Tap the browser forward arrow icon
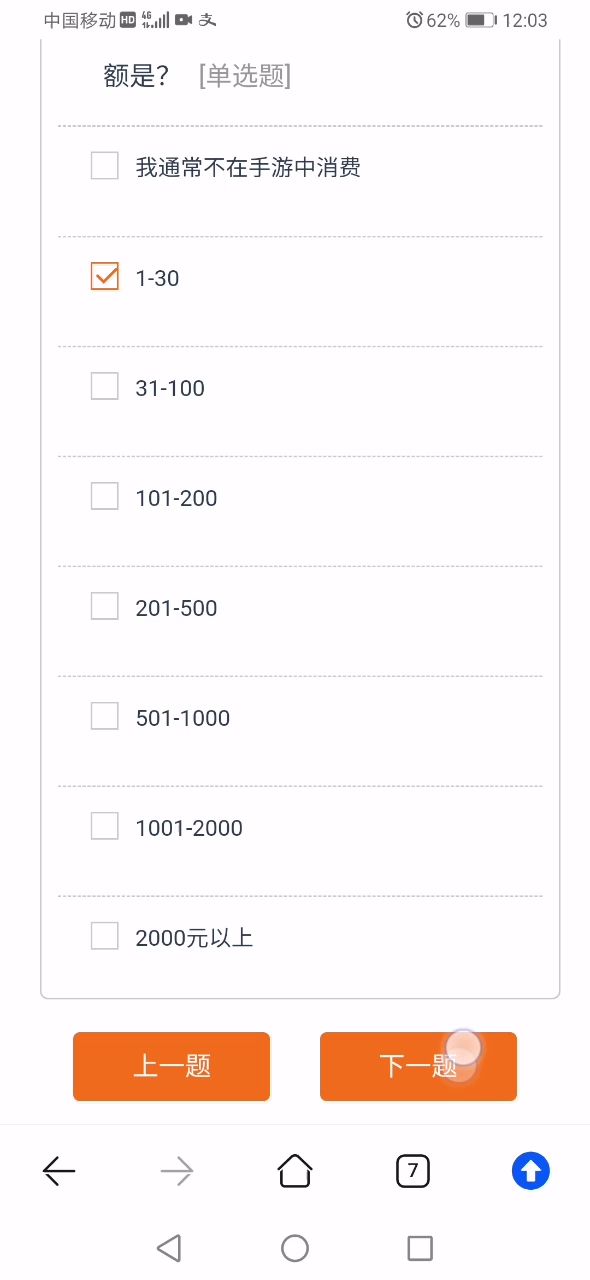Viewport: 590px width, 1280px height. 177,1171
